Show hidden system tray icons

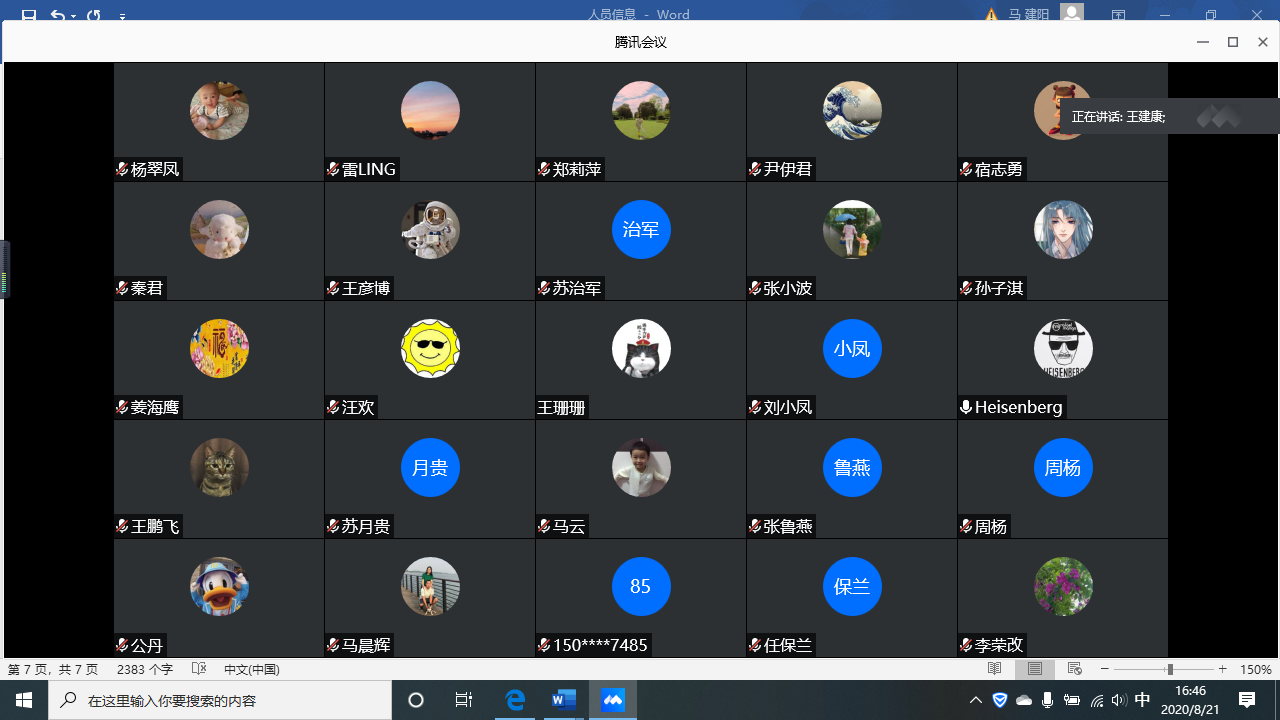[976, 700]
